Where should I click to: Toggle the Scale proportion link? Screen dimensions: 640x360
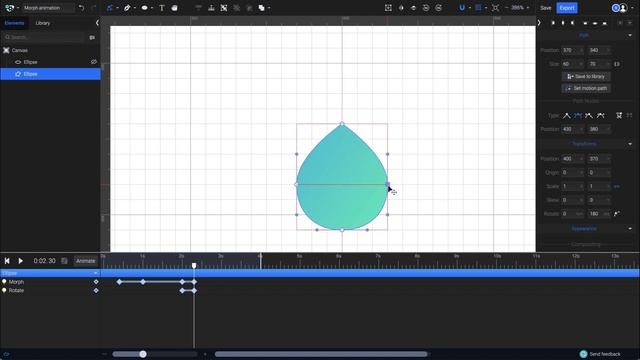[x=617, y=186]
